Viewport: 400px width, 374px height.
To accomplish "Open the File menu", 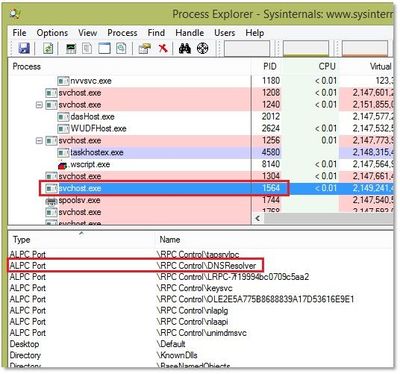I will point(19,33).
